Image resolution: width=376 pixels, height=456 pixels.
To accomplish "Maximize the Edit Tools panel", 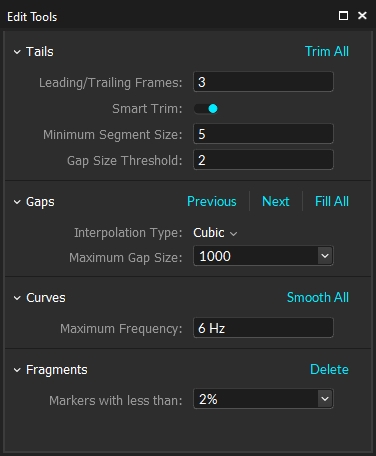I will [343, 16].
